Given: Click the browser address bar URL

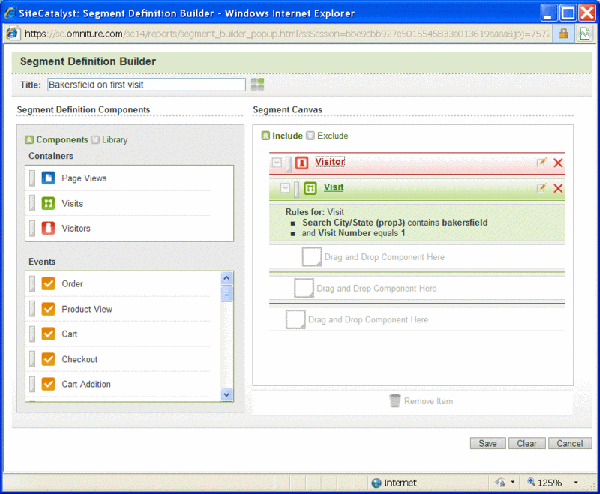Looking at the screenshot, I should click(x=286, y=34).
